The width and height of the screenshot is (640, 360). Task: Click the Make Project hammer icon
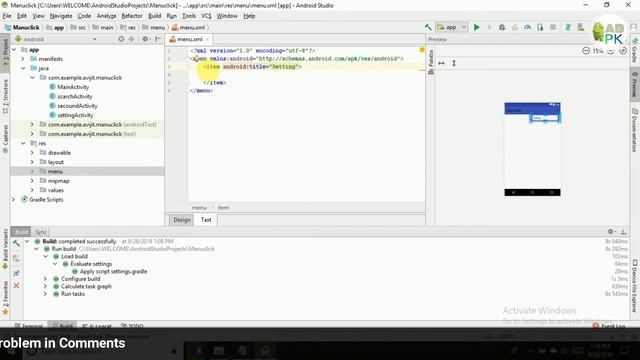click(428, 27)
